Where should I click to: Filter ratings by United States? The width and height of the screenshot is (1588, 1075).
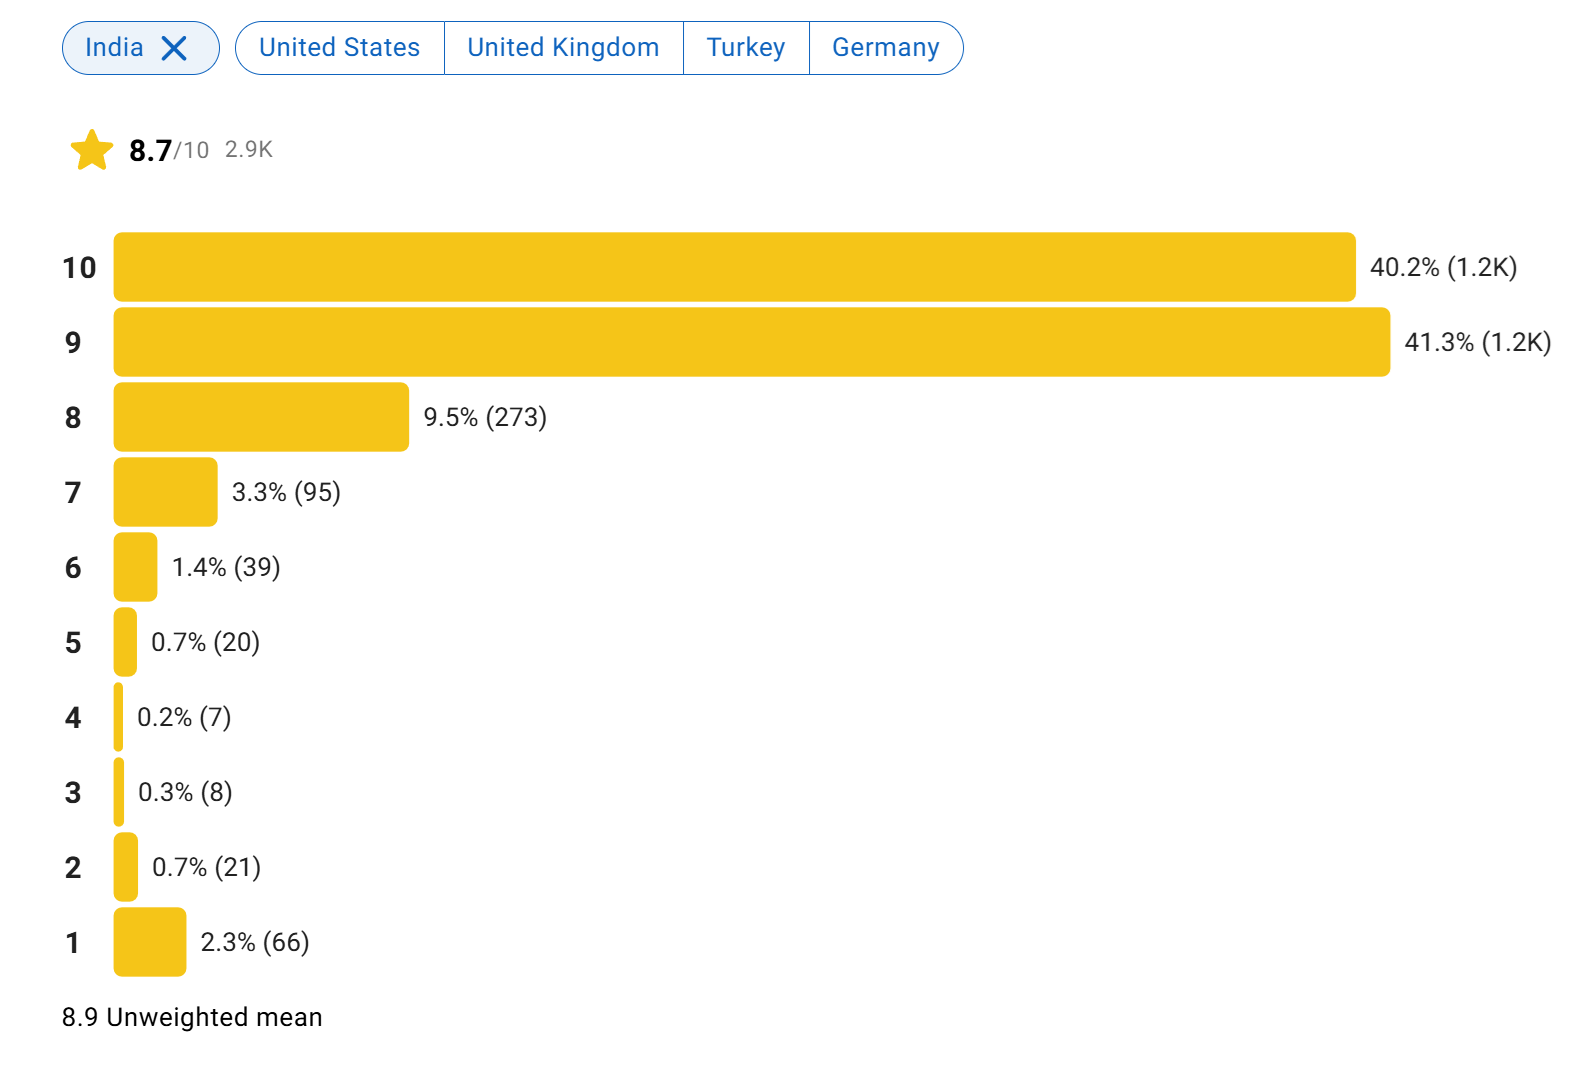(x=340, y=48)
